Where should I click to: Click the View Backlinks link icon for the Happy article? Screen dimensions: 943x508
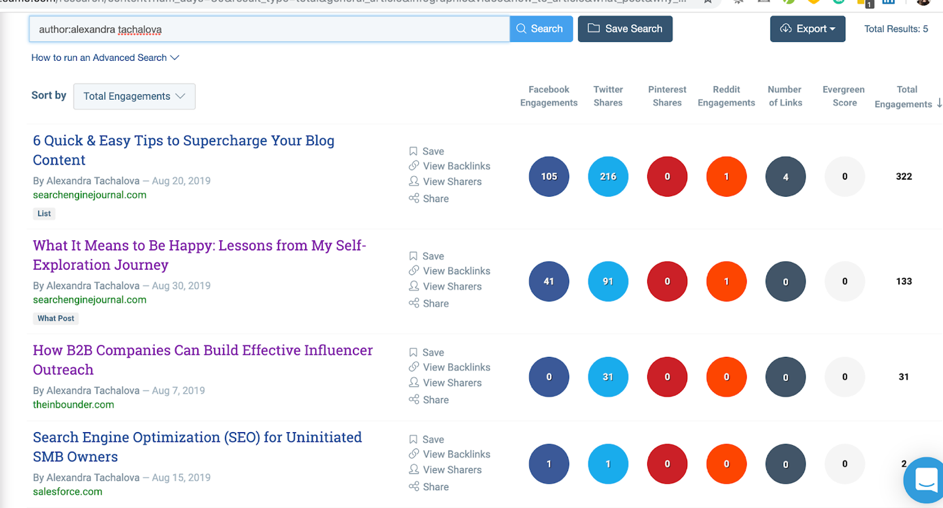413,271
